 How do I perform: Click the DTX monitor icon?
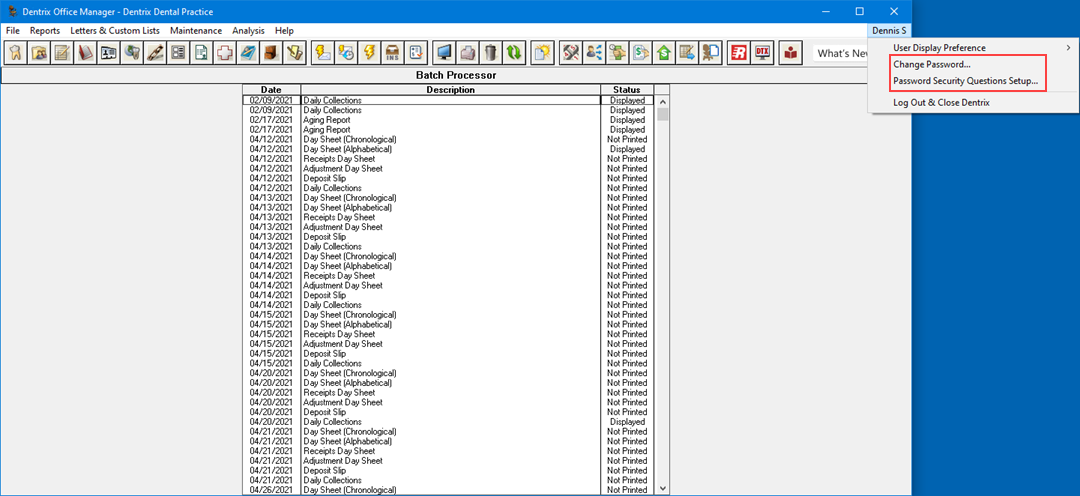pos(763,53)
